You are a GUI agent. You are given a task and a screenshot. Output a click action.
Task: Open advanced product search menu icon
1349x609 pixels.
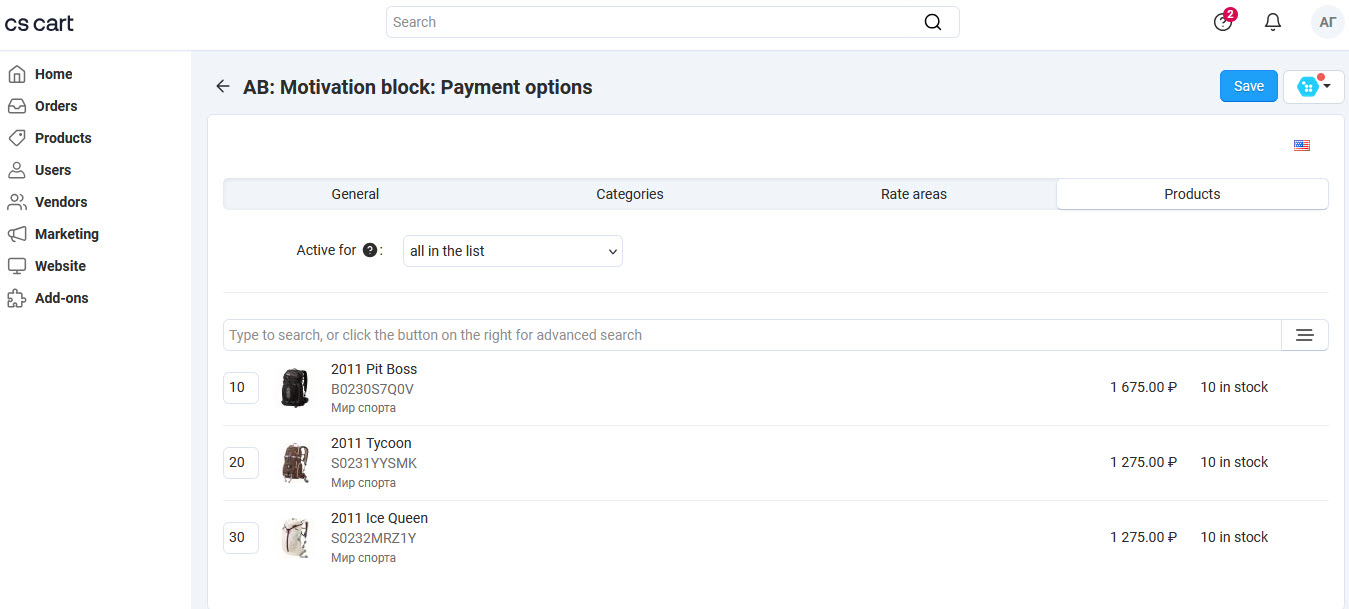click(x=1304, y=335)
